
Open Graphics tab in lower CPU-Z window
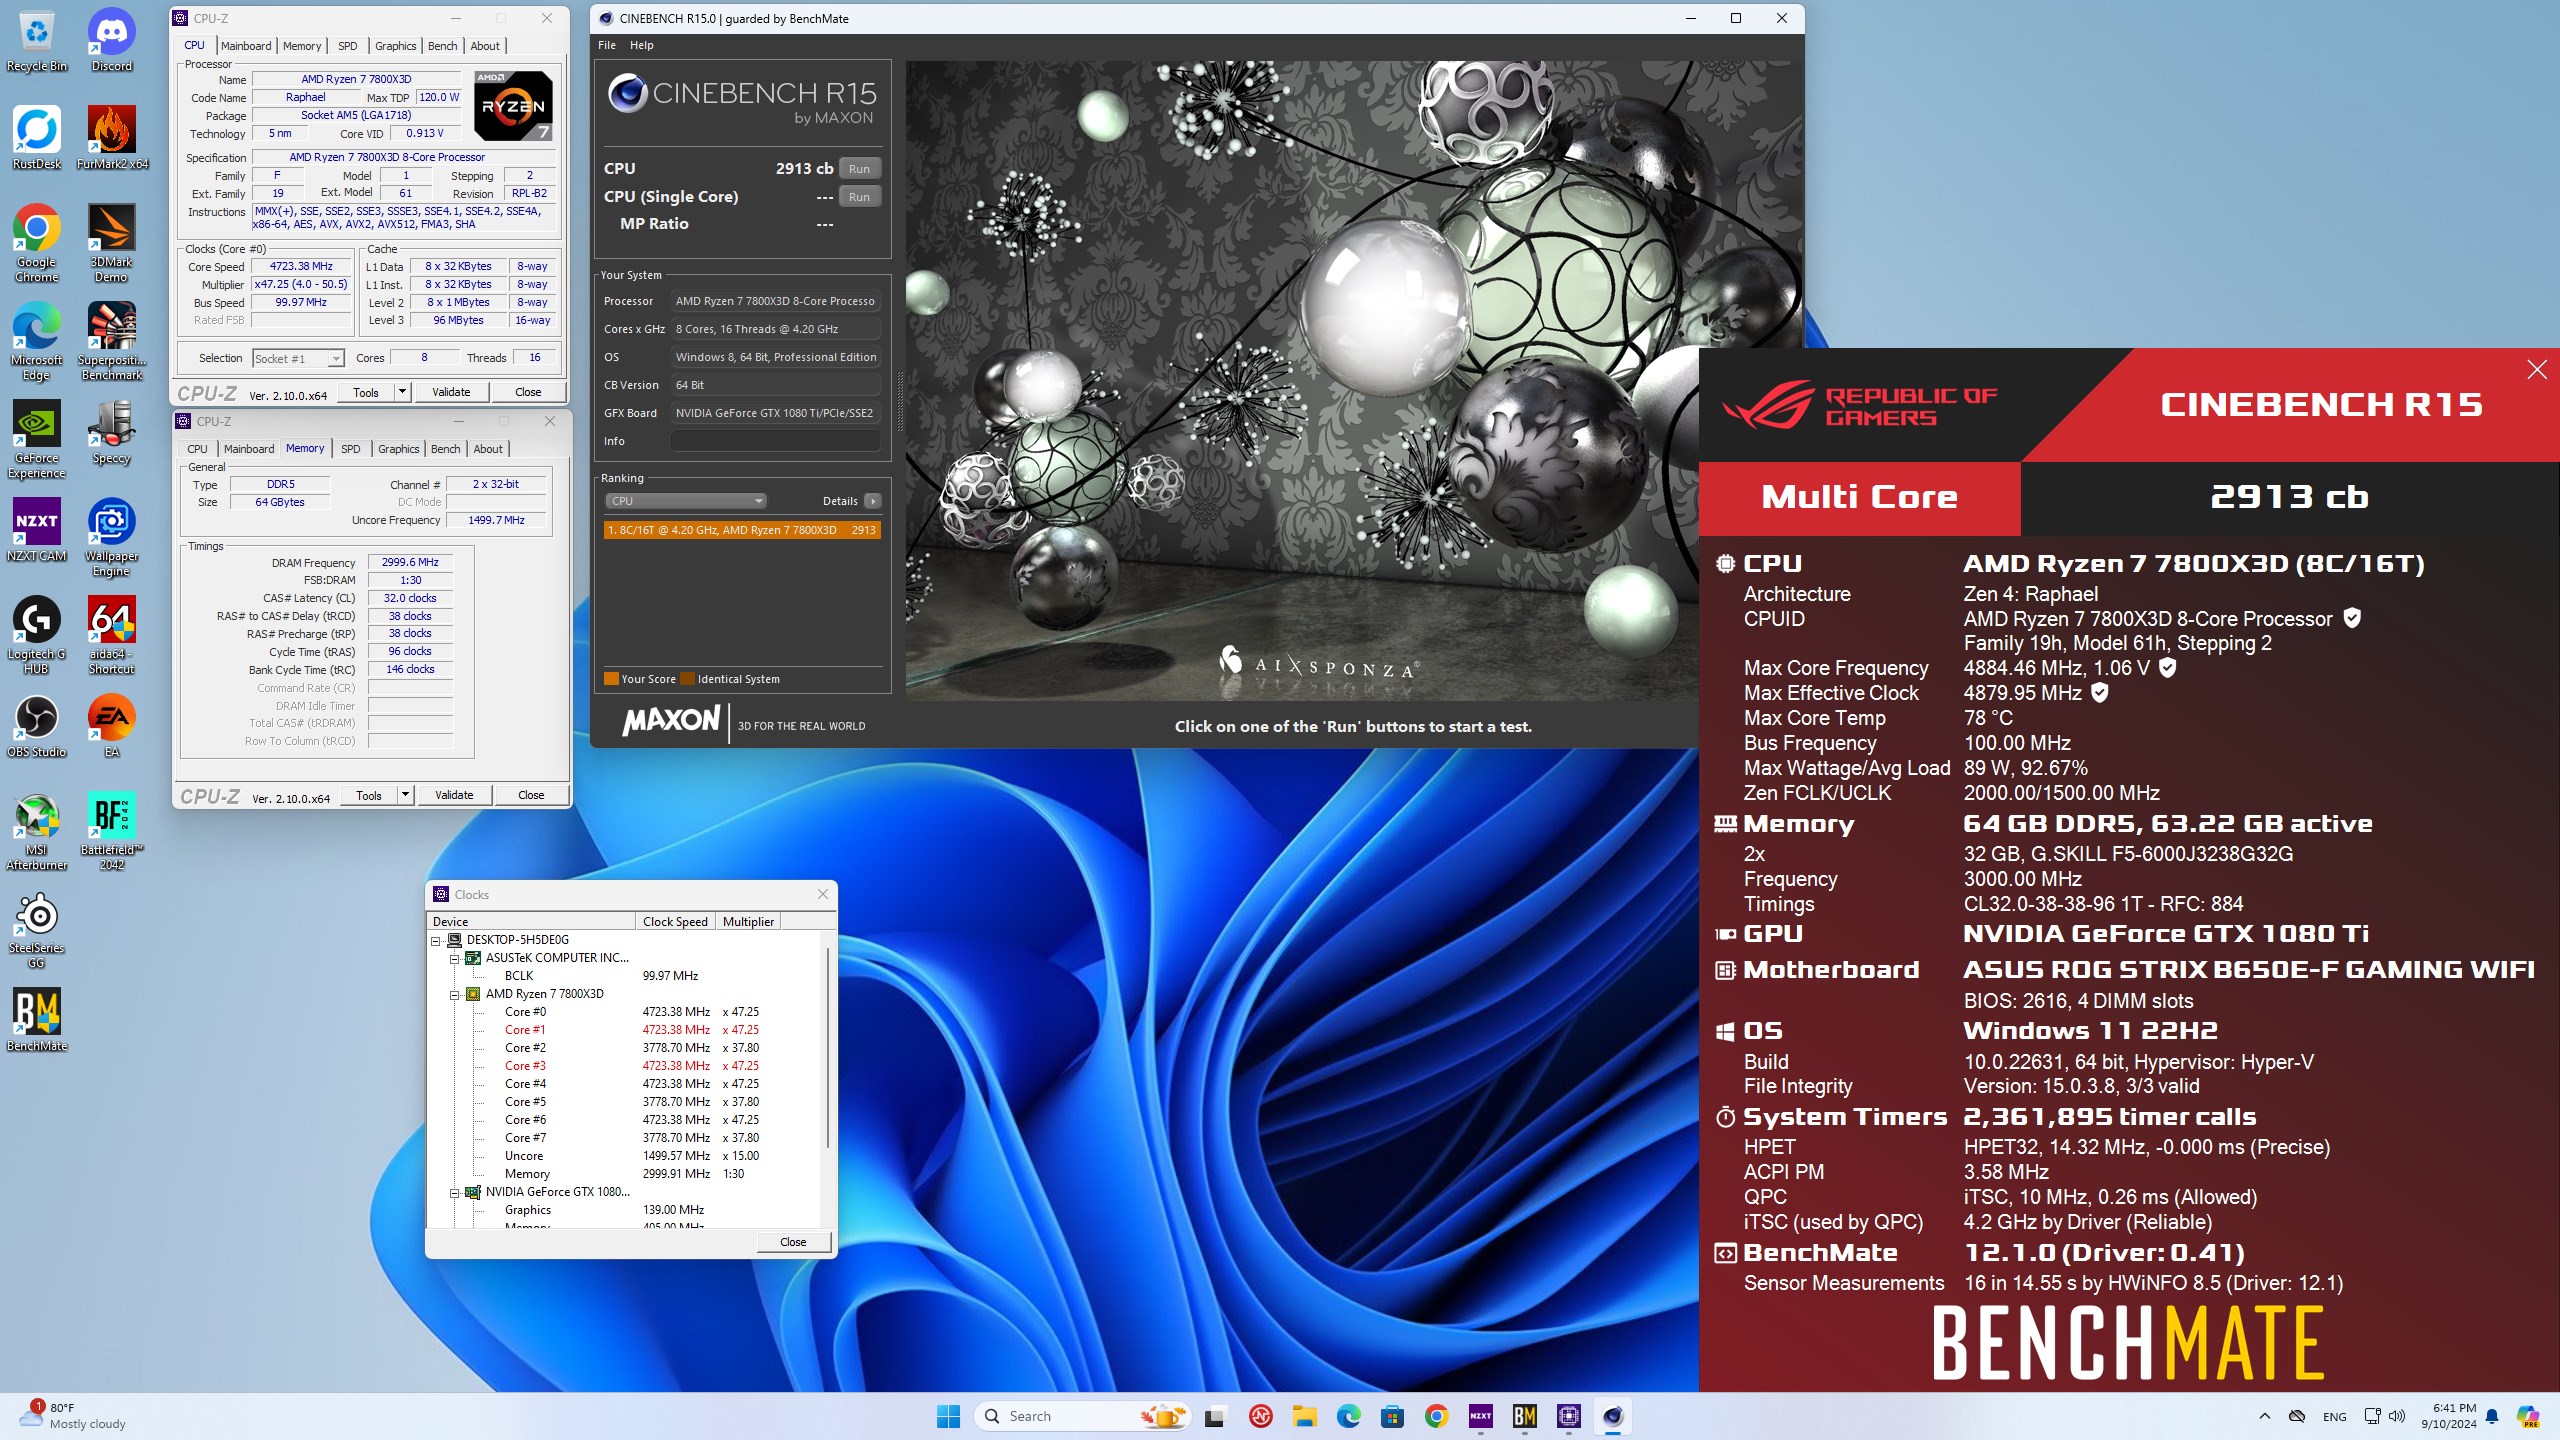point(398,449)
